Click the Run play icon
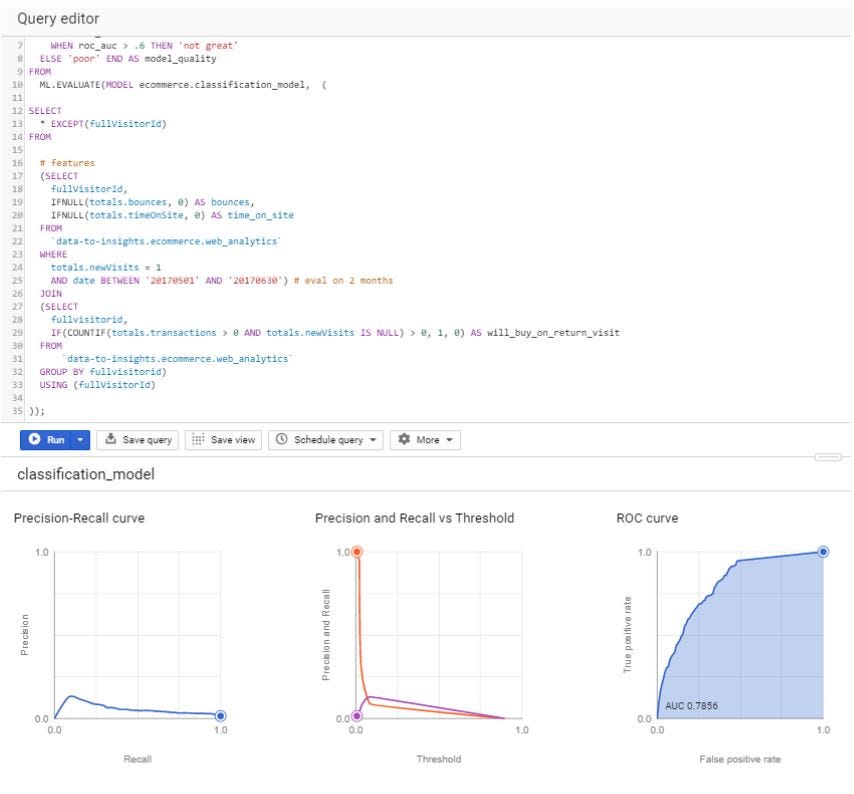 tap(34, 437)
